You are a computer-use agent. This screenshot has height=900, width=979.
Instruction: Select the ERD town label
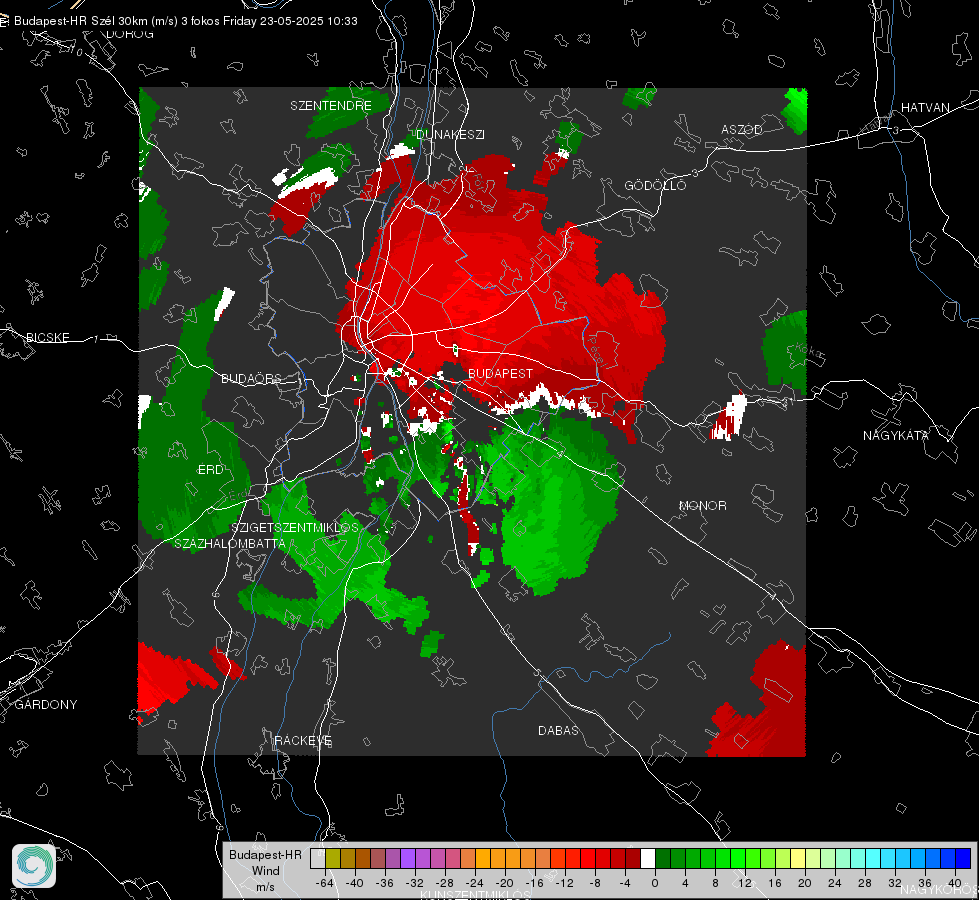pyautogui.click(x=210, y=470)
